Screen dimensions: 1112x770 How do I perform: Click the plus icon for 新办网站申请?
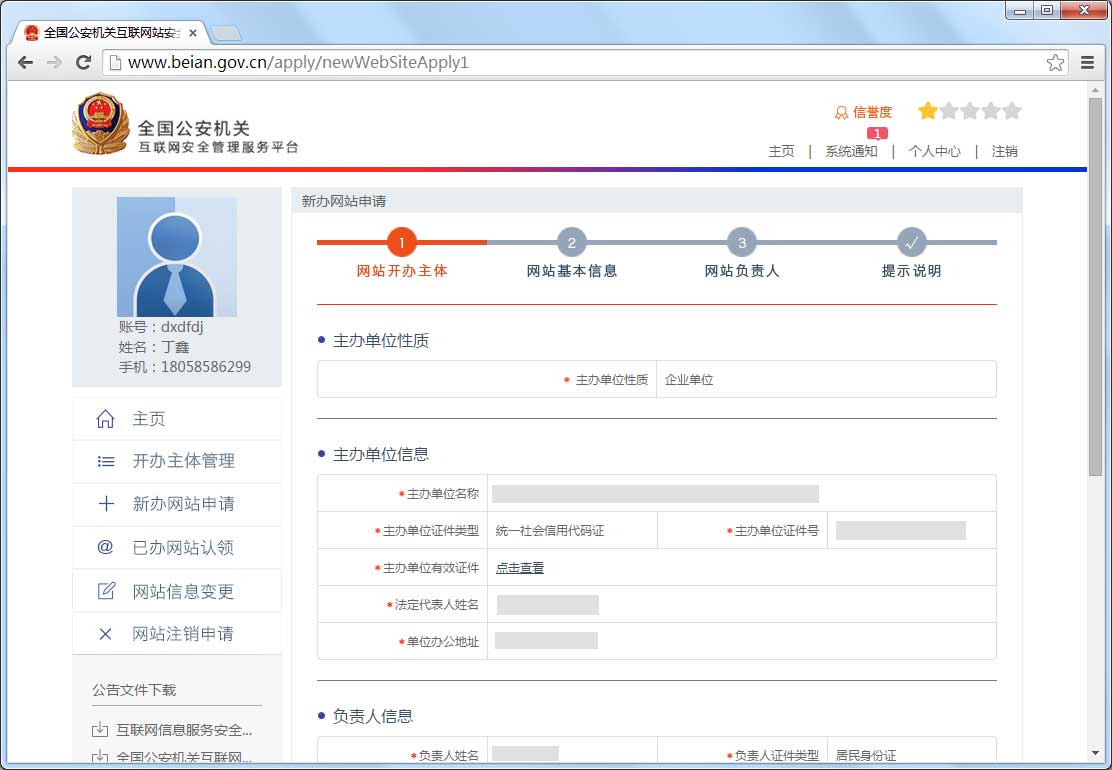105,504
